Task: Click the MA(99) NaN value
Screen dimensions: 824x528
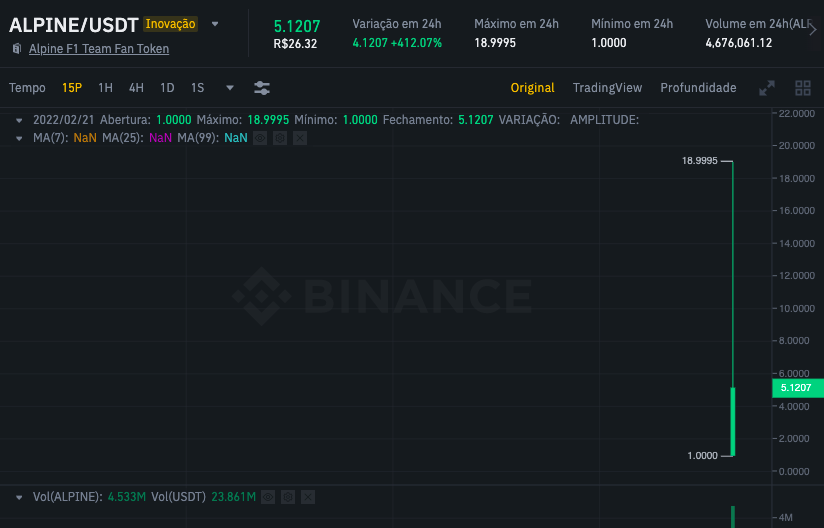Action: point(236,138)
